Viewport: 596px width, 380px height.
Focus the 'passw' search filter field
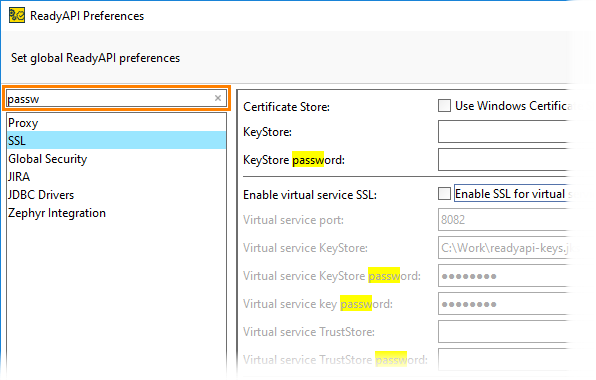(116, 99)
